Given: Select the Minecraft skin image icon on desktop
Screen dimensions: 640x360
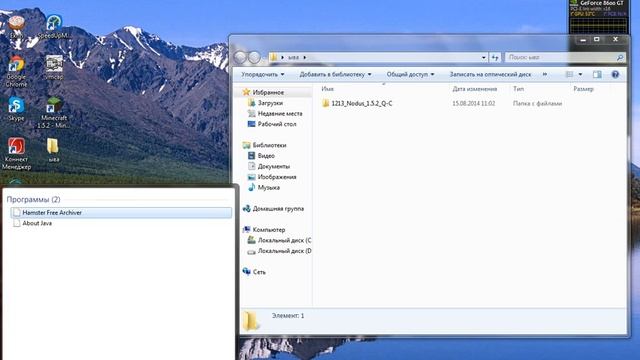Looking at the screenshot, I should [x=54, y=67].
